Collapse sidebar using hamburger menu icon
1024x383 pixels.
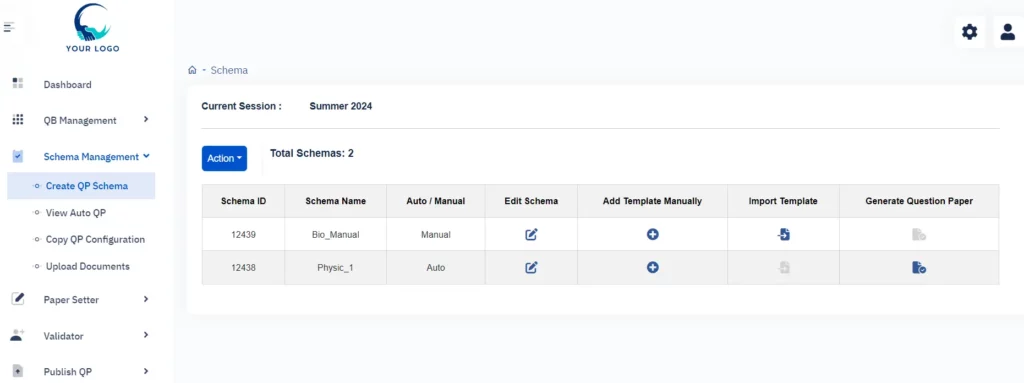pyautogui.click(x=8, y=27)
